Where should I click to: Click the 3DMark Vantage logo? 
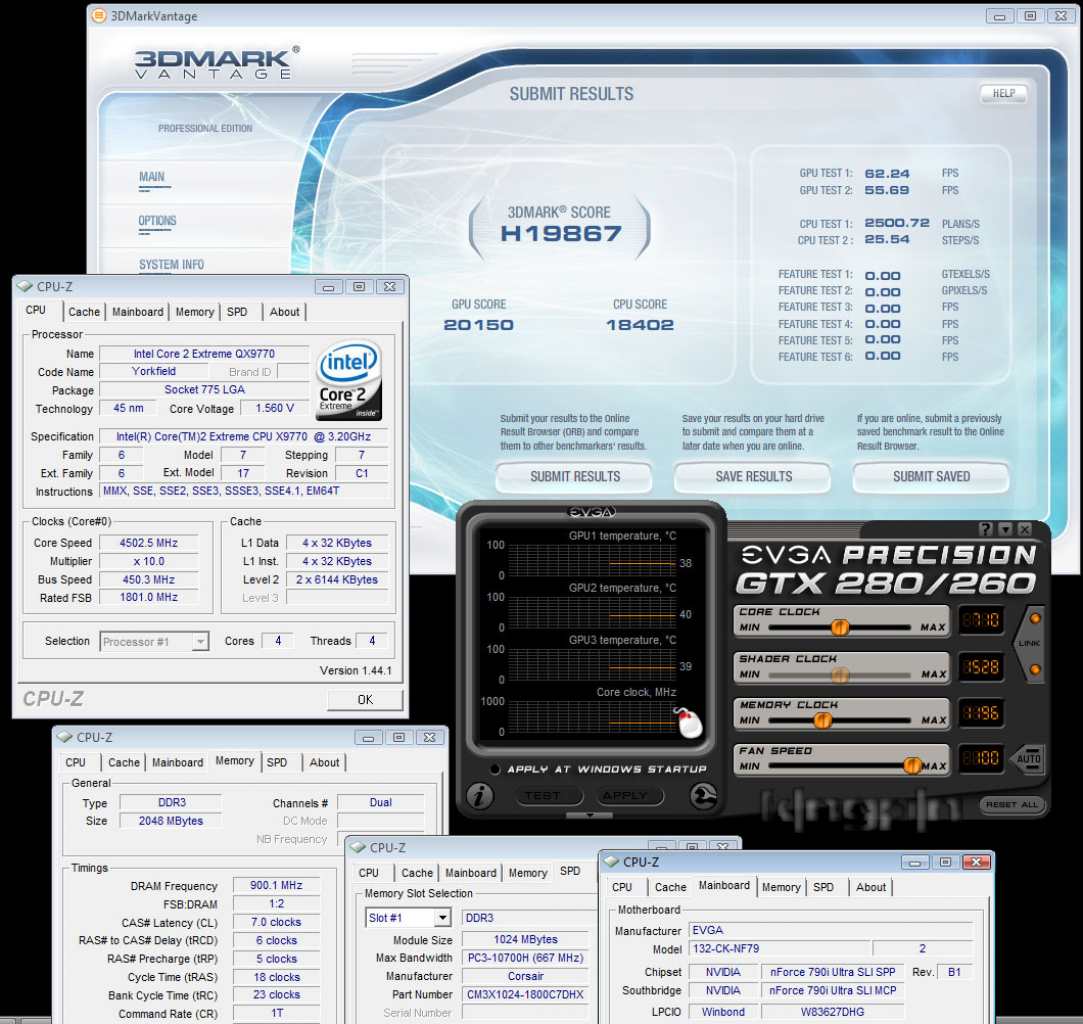pos(216,63)
